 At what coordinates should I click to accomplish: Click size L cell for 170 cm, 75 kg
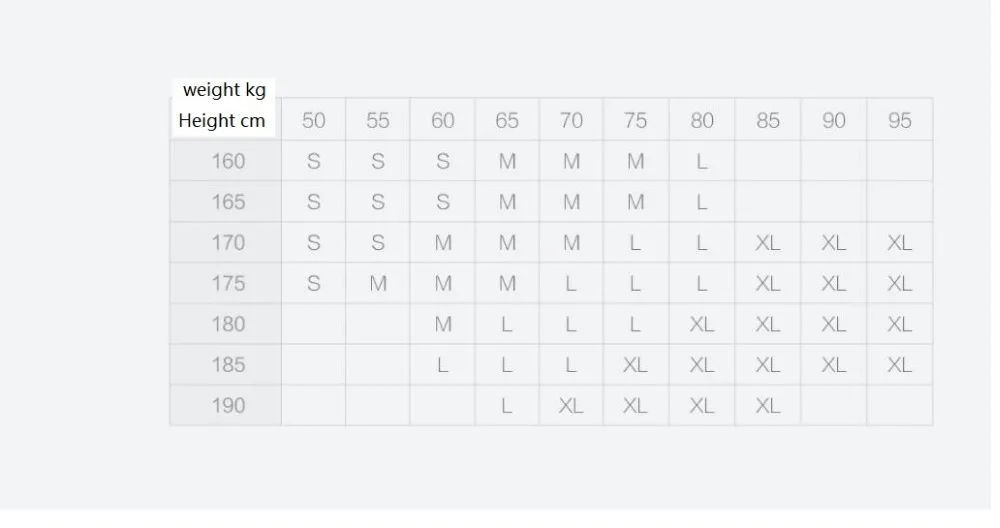[636, 242]
